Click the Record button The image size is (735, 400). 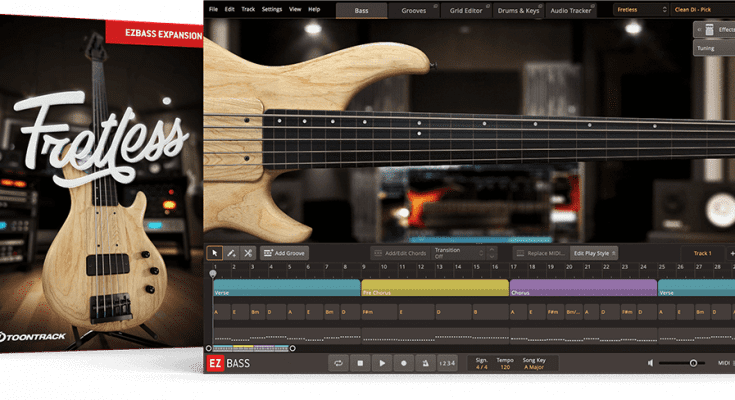[404, 363]
